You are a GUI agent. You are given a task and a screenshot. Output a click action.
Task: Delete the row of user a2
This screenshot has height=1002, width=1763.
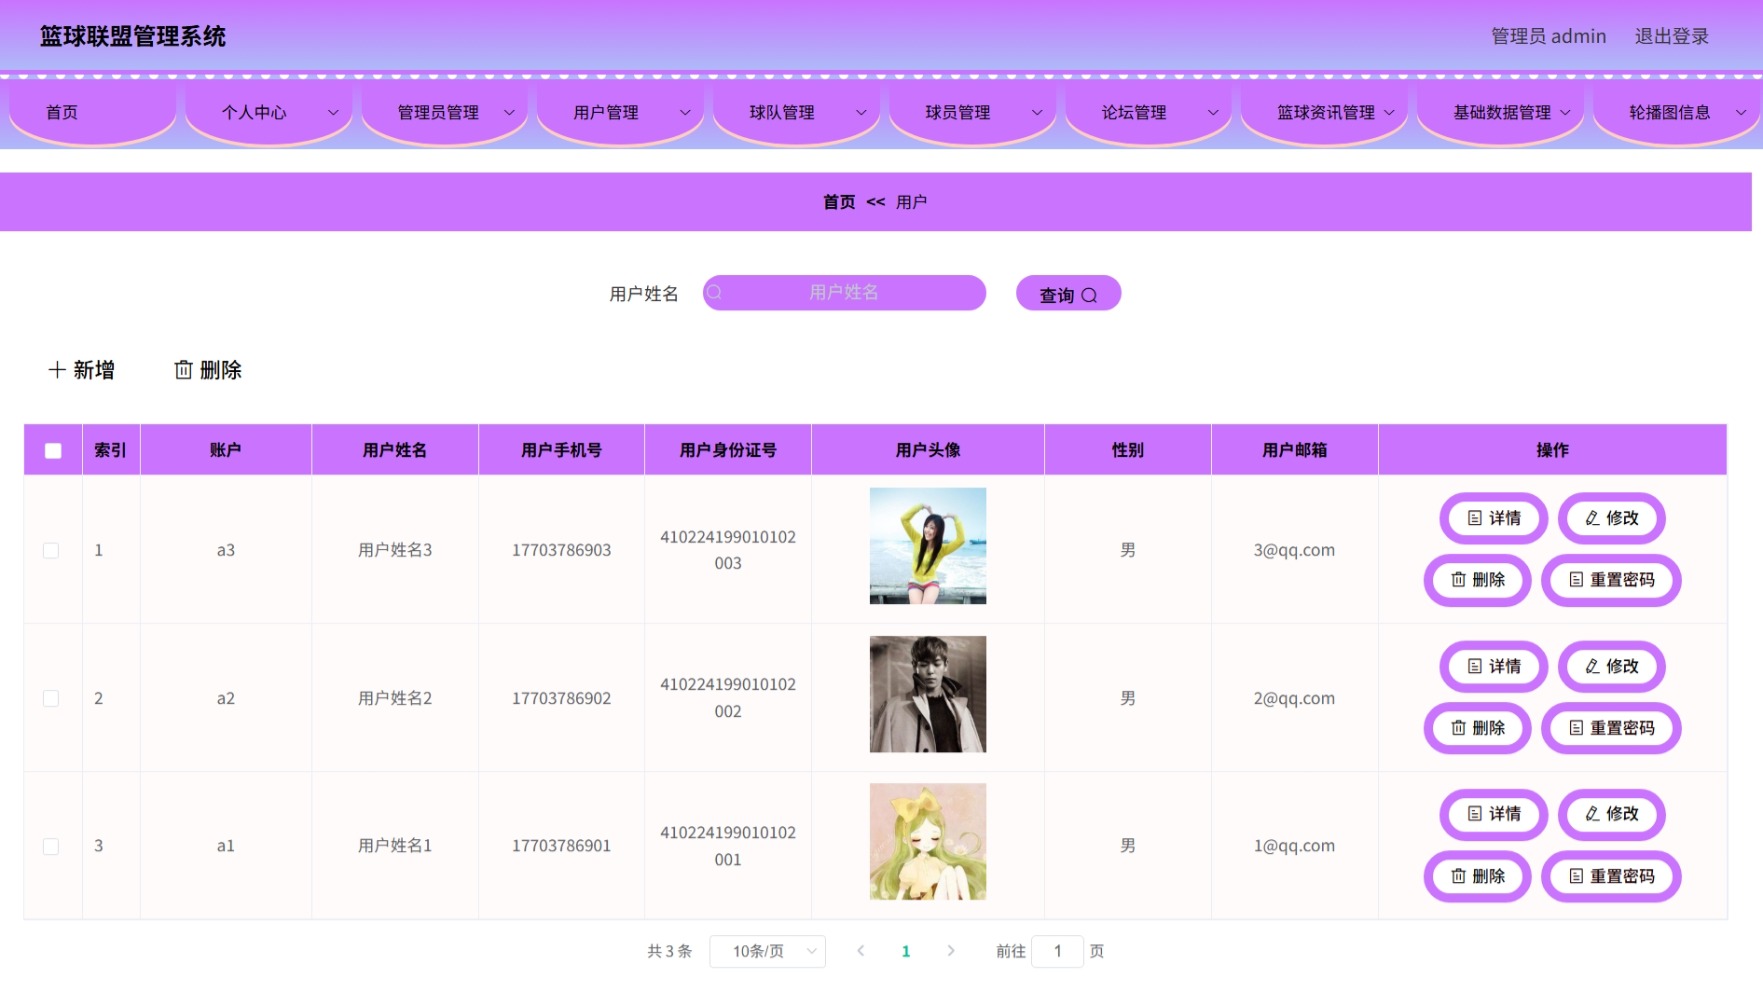[x=1477, y=728]
